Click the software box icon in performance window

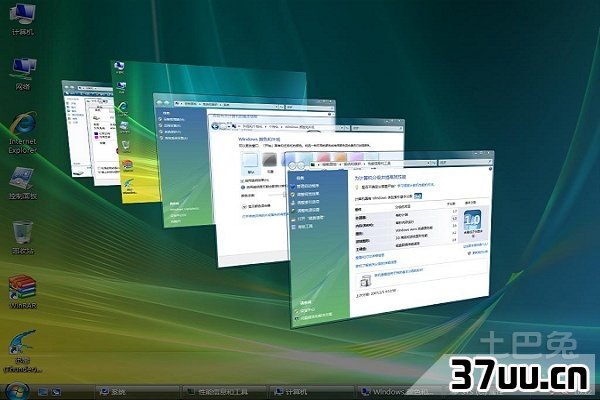coord(365,281)
